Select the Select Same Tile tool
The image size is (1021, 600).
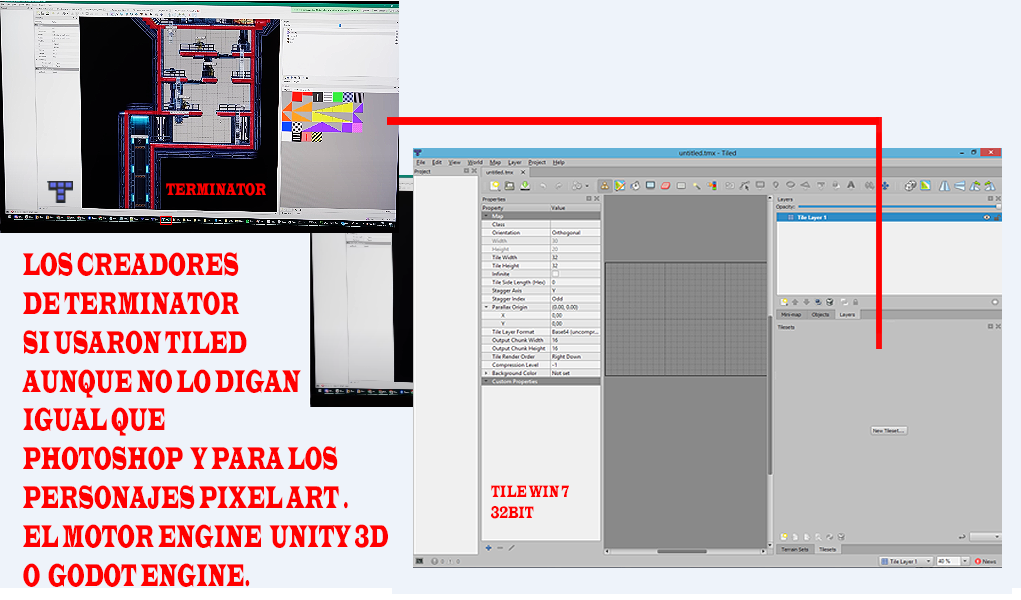pyautogui.click(x=712, y=186)
